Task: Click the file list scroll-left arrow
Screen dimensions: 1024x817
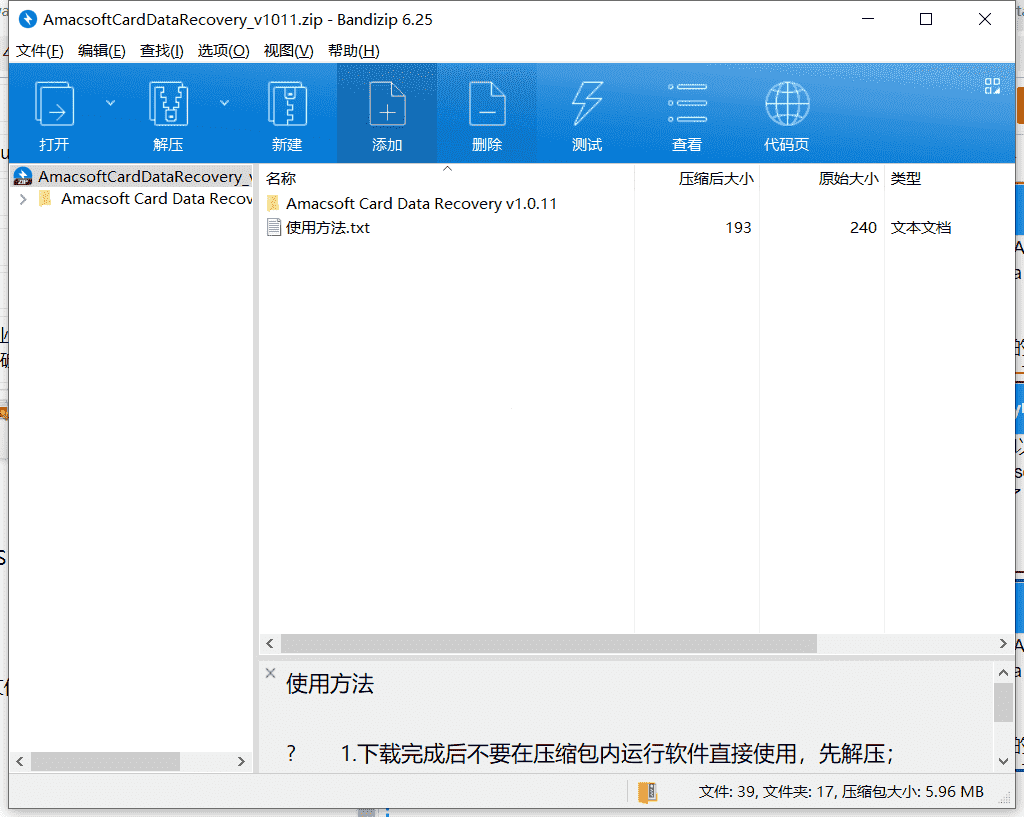Action: coord(270,644)
